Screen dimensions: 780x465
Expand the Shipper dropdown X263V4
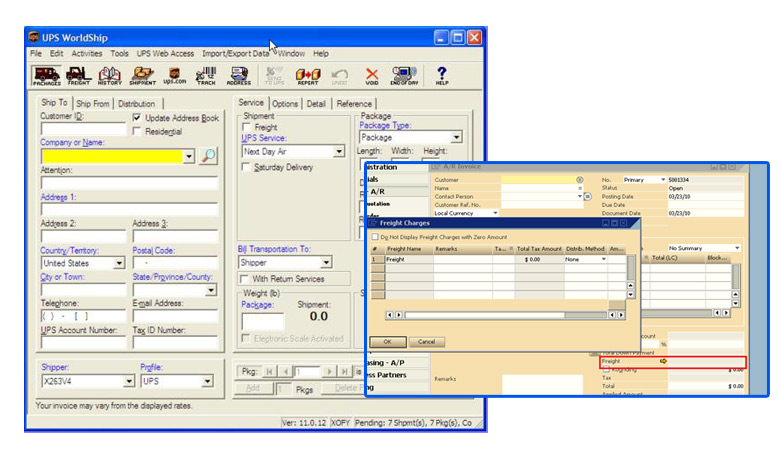pos(129,381)
